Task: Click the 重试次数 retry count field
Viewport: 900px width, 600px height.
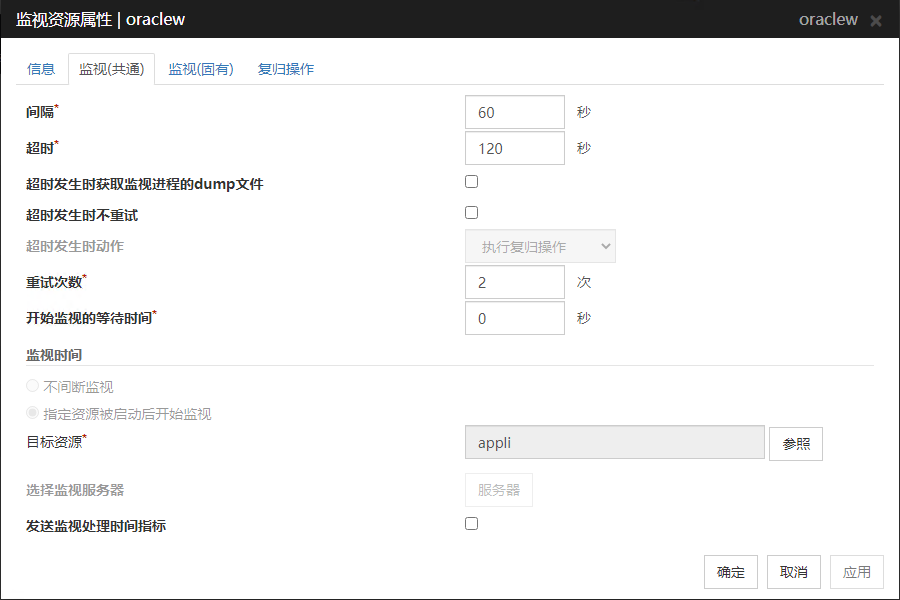Action: (515, 282)
